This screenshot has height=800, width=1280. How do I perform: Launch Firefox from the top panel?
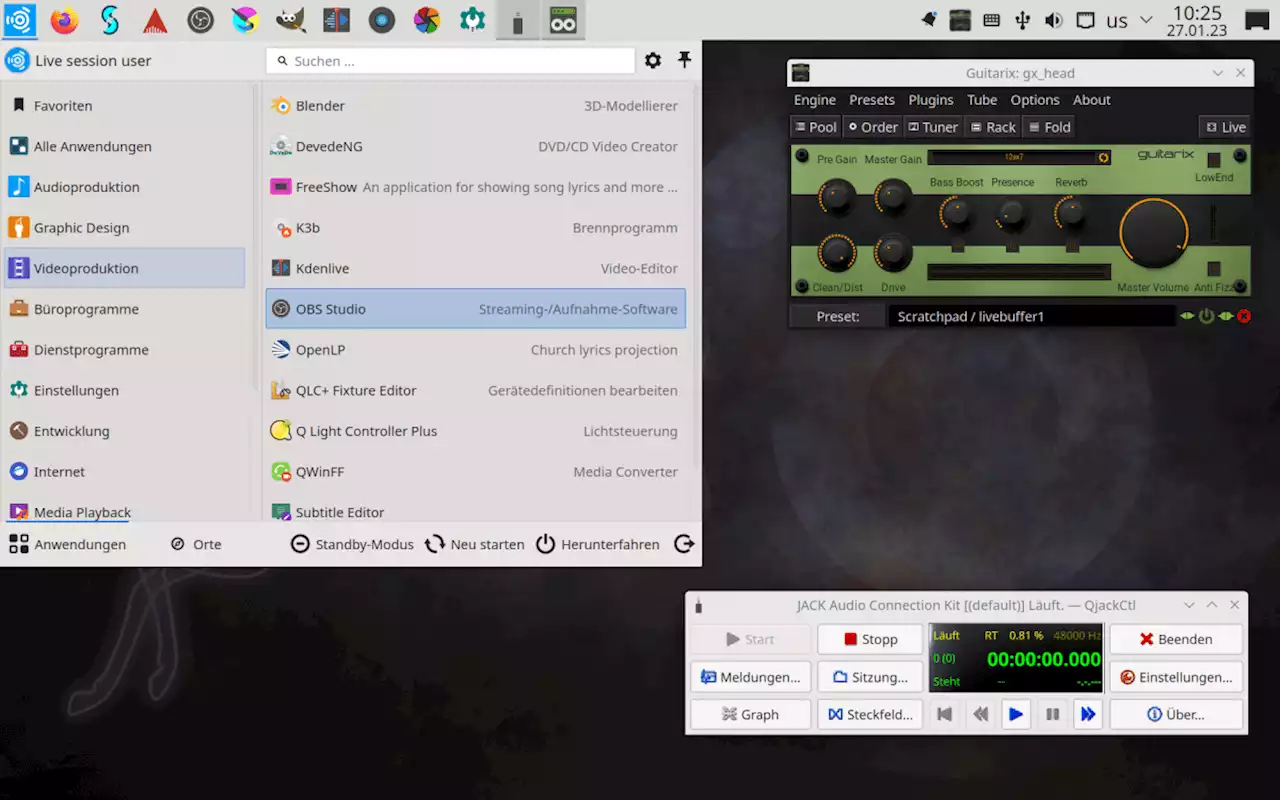point(64,19)
